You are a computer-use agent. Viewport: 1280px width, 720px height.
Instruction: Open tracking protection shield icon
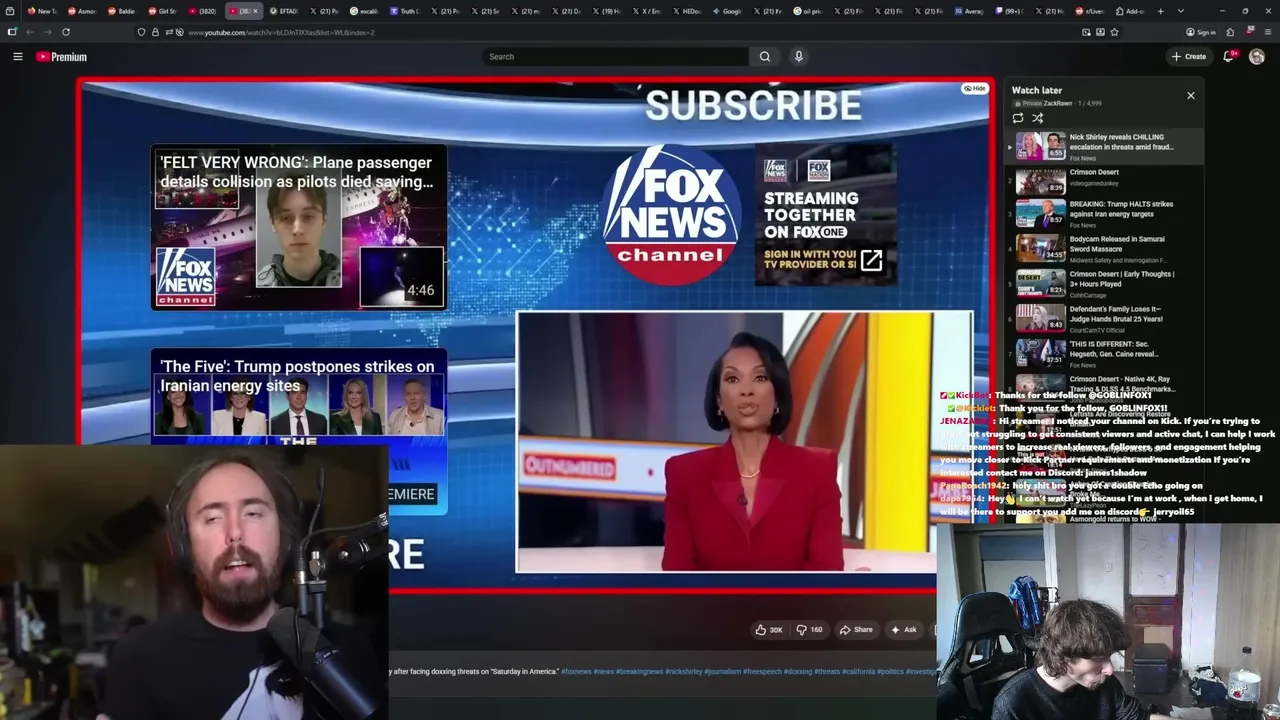click(141, 32)
